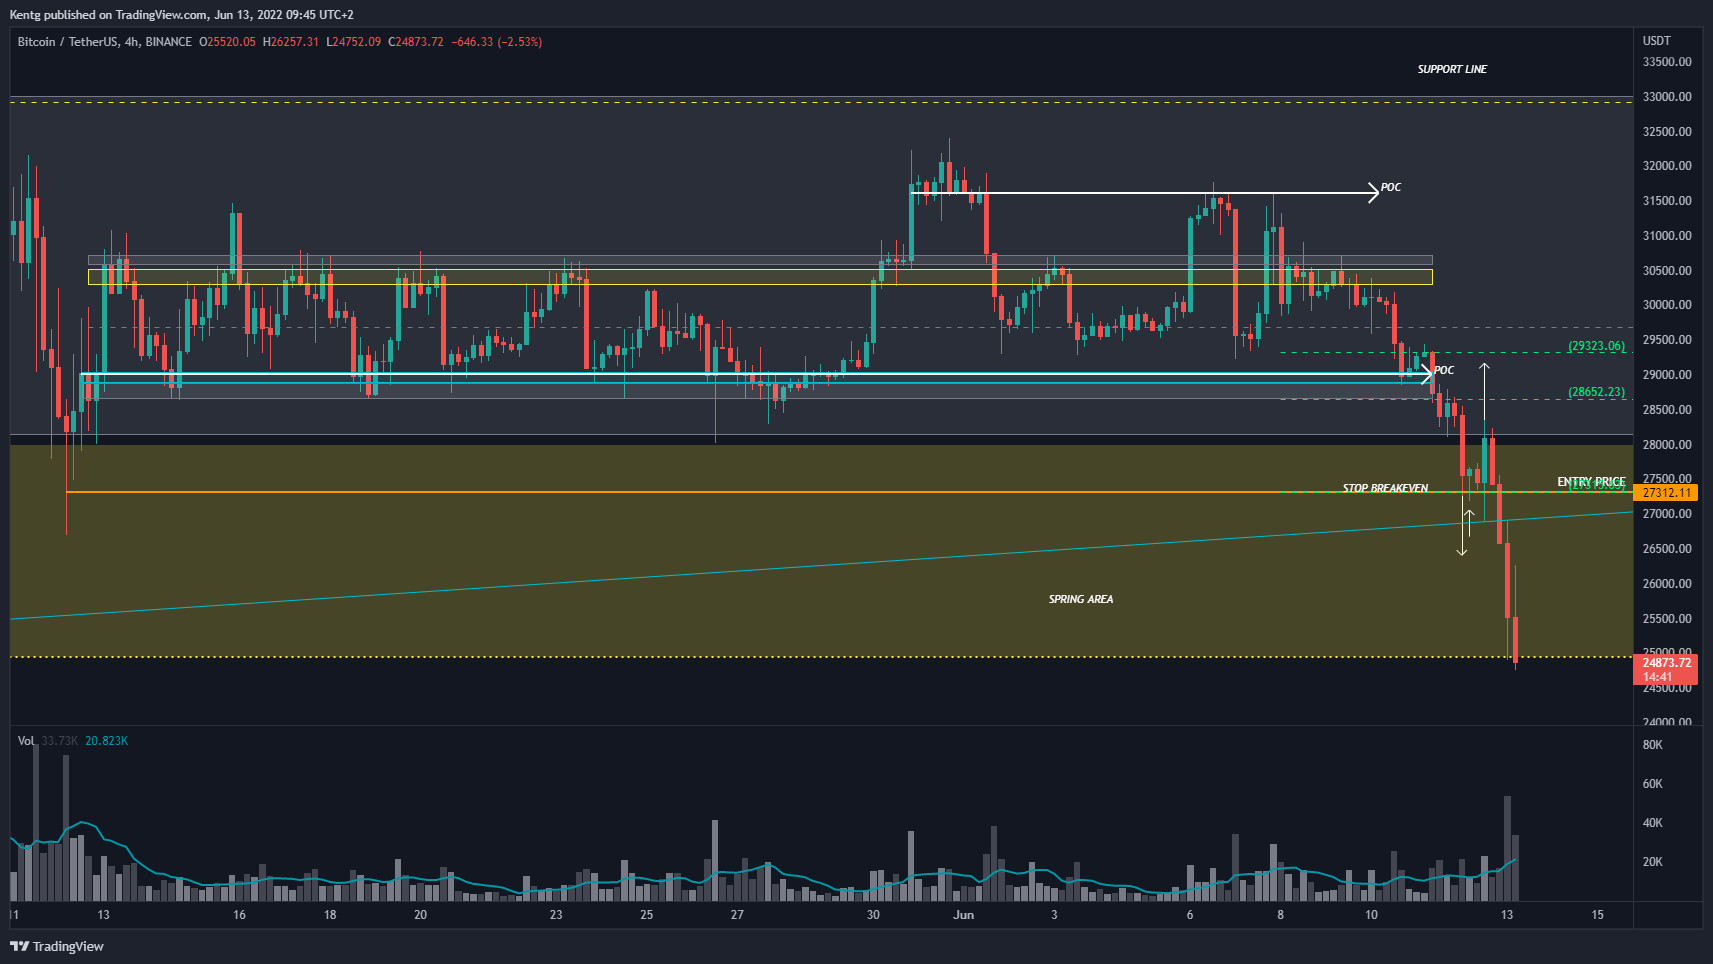This screenshot has width=1713, height=964.
Task: Click date 15 on the time axis
Action: 1597,915
